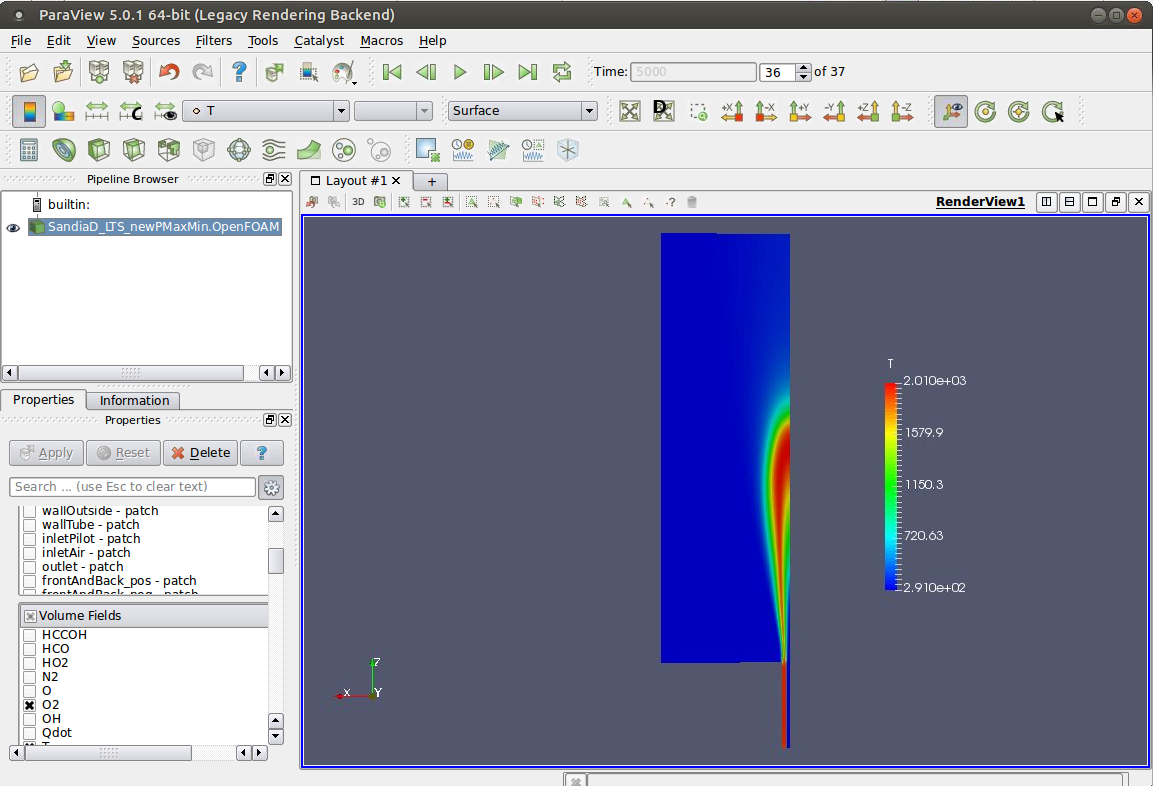Screen dimensions: 1153x786
Task: Click the Delete button
Action: pos(201,453)
